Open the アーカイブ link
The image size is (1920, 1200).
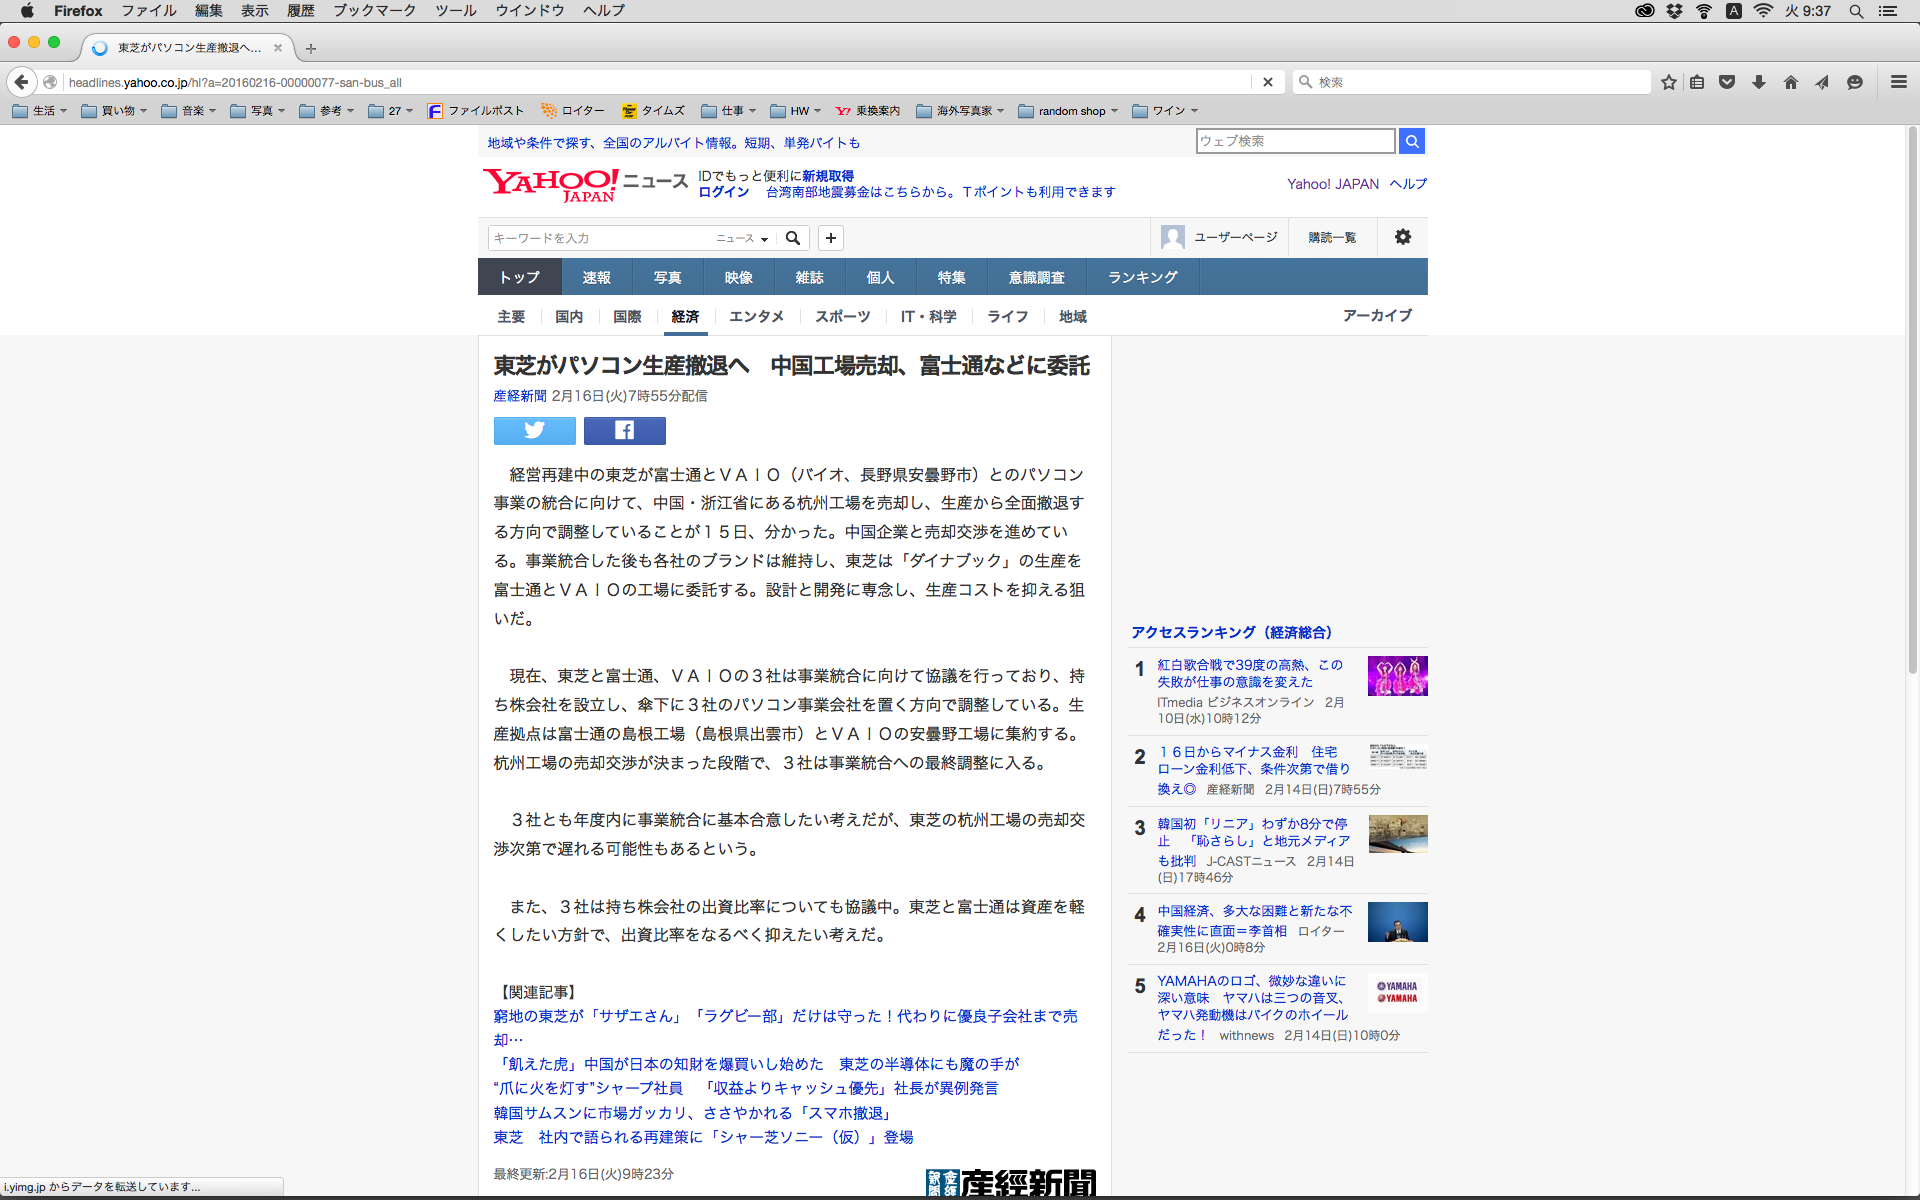pos(1376,315)
